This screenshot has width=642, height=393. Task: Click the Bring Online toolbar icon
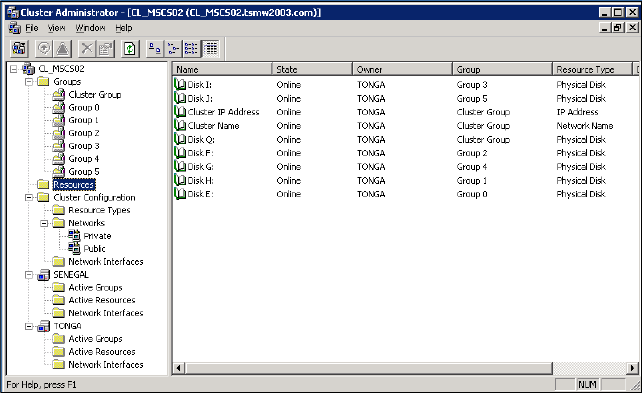[x=44, y=49]
